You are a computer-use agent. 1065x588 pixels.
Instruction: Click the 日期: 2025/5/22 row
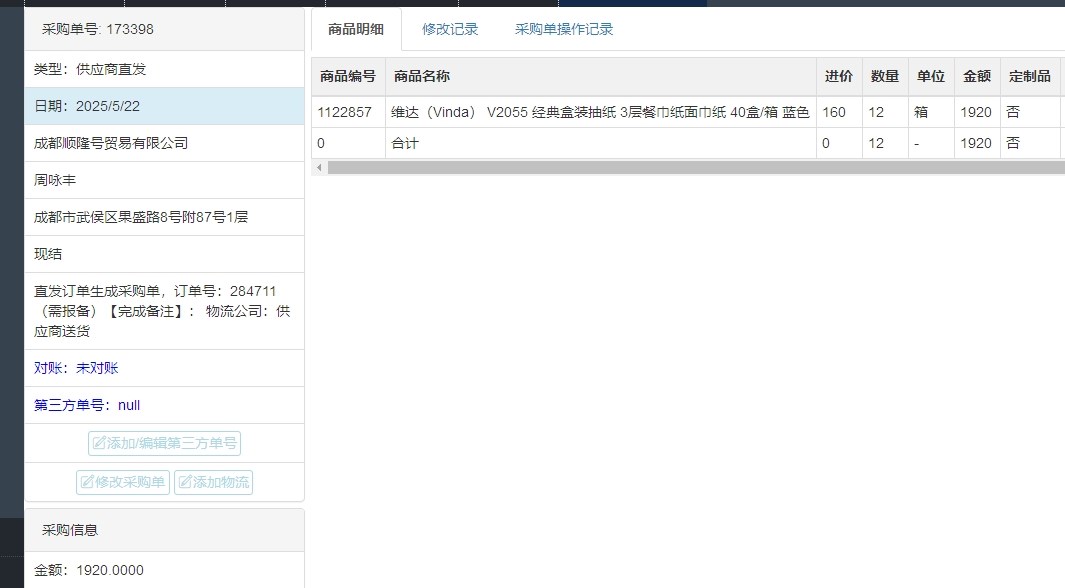pos(164,106)
